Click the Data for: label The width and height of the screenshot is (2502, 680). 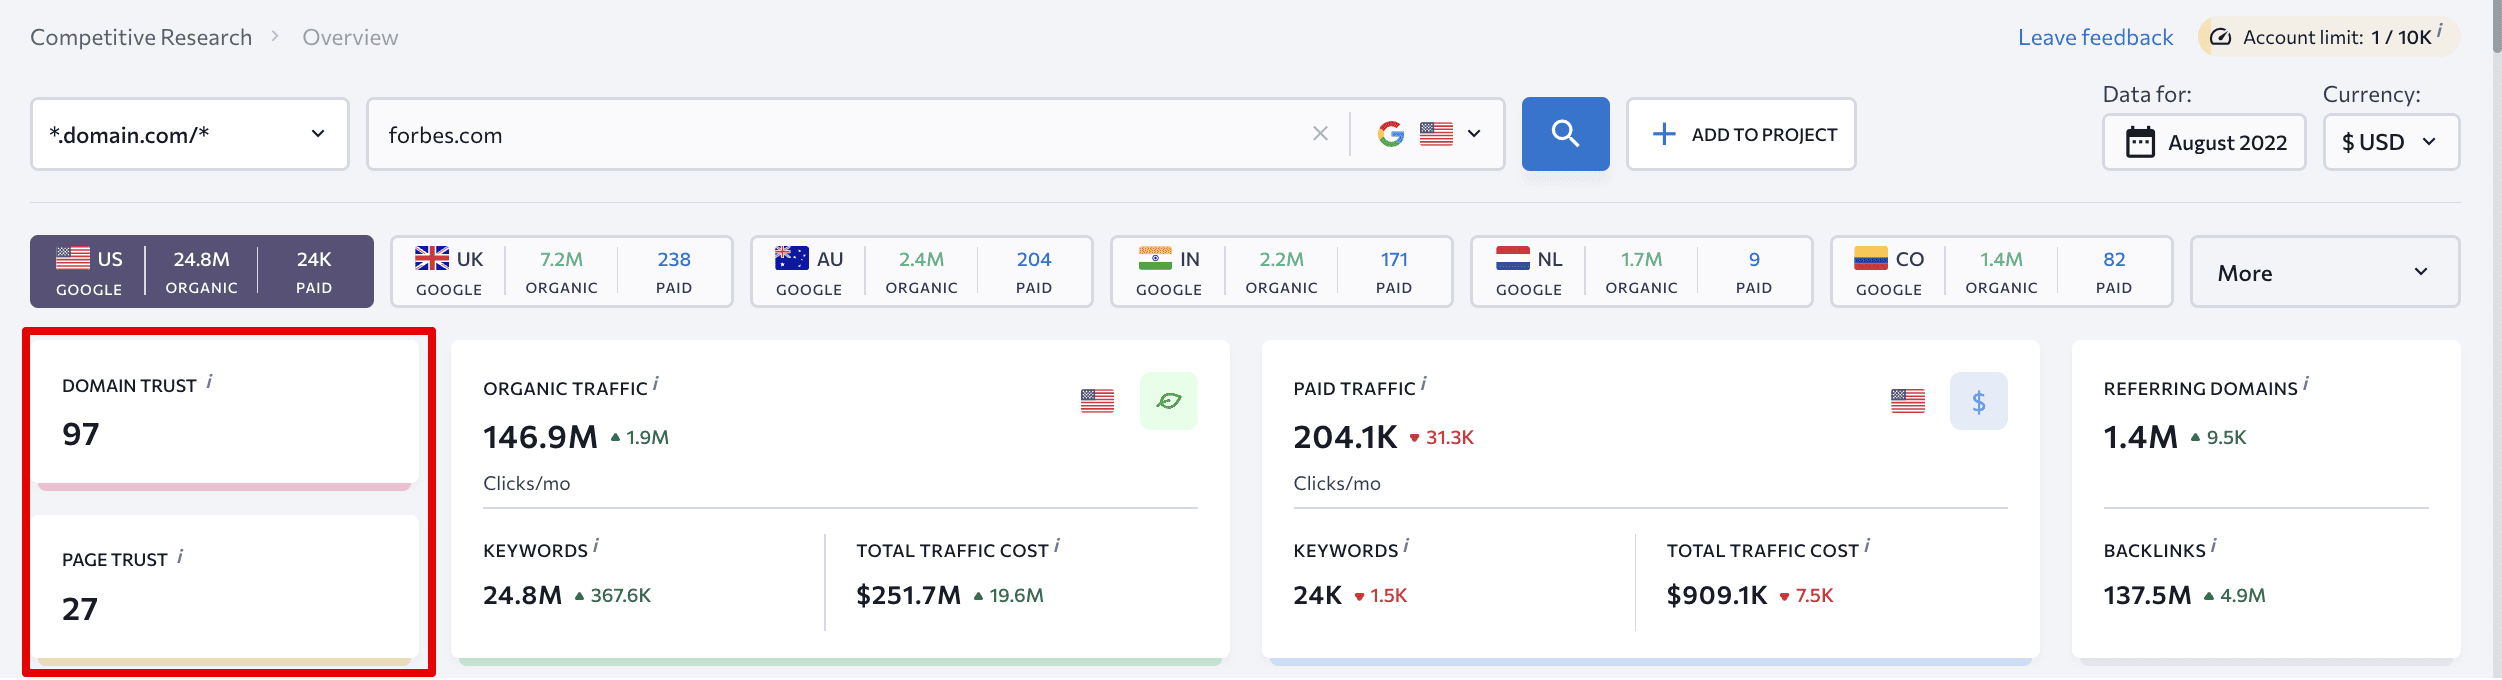pos(2147,94)
